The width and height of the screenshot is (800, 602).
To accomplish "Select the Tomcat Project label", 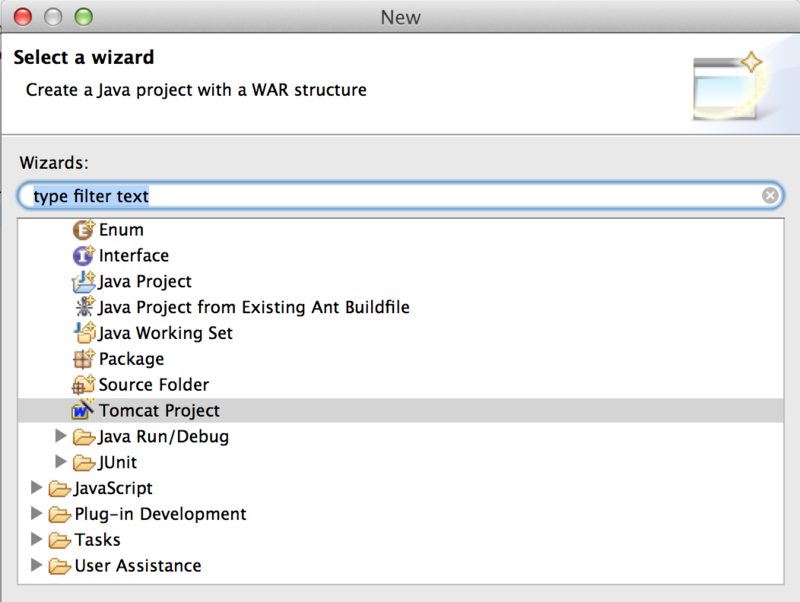I will click(159, 411).
